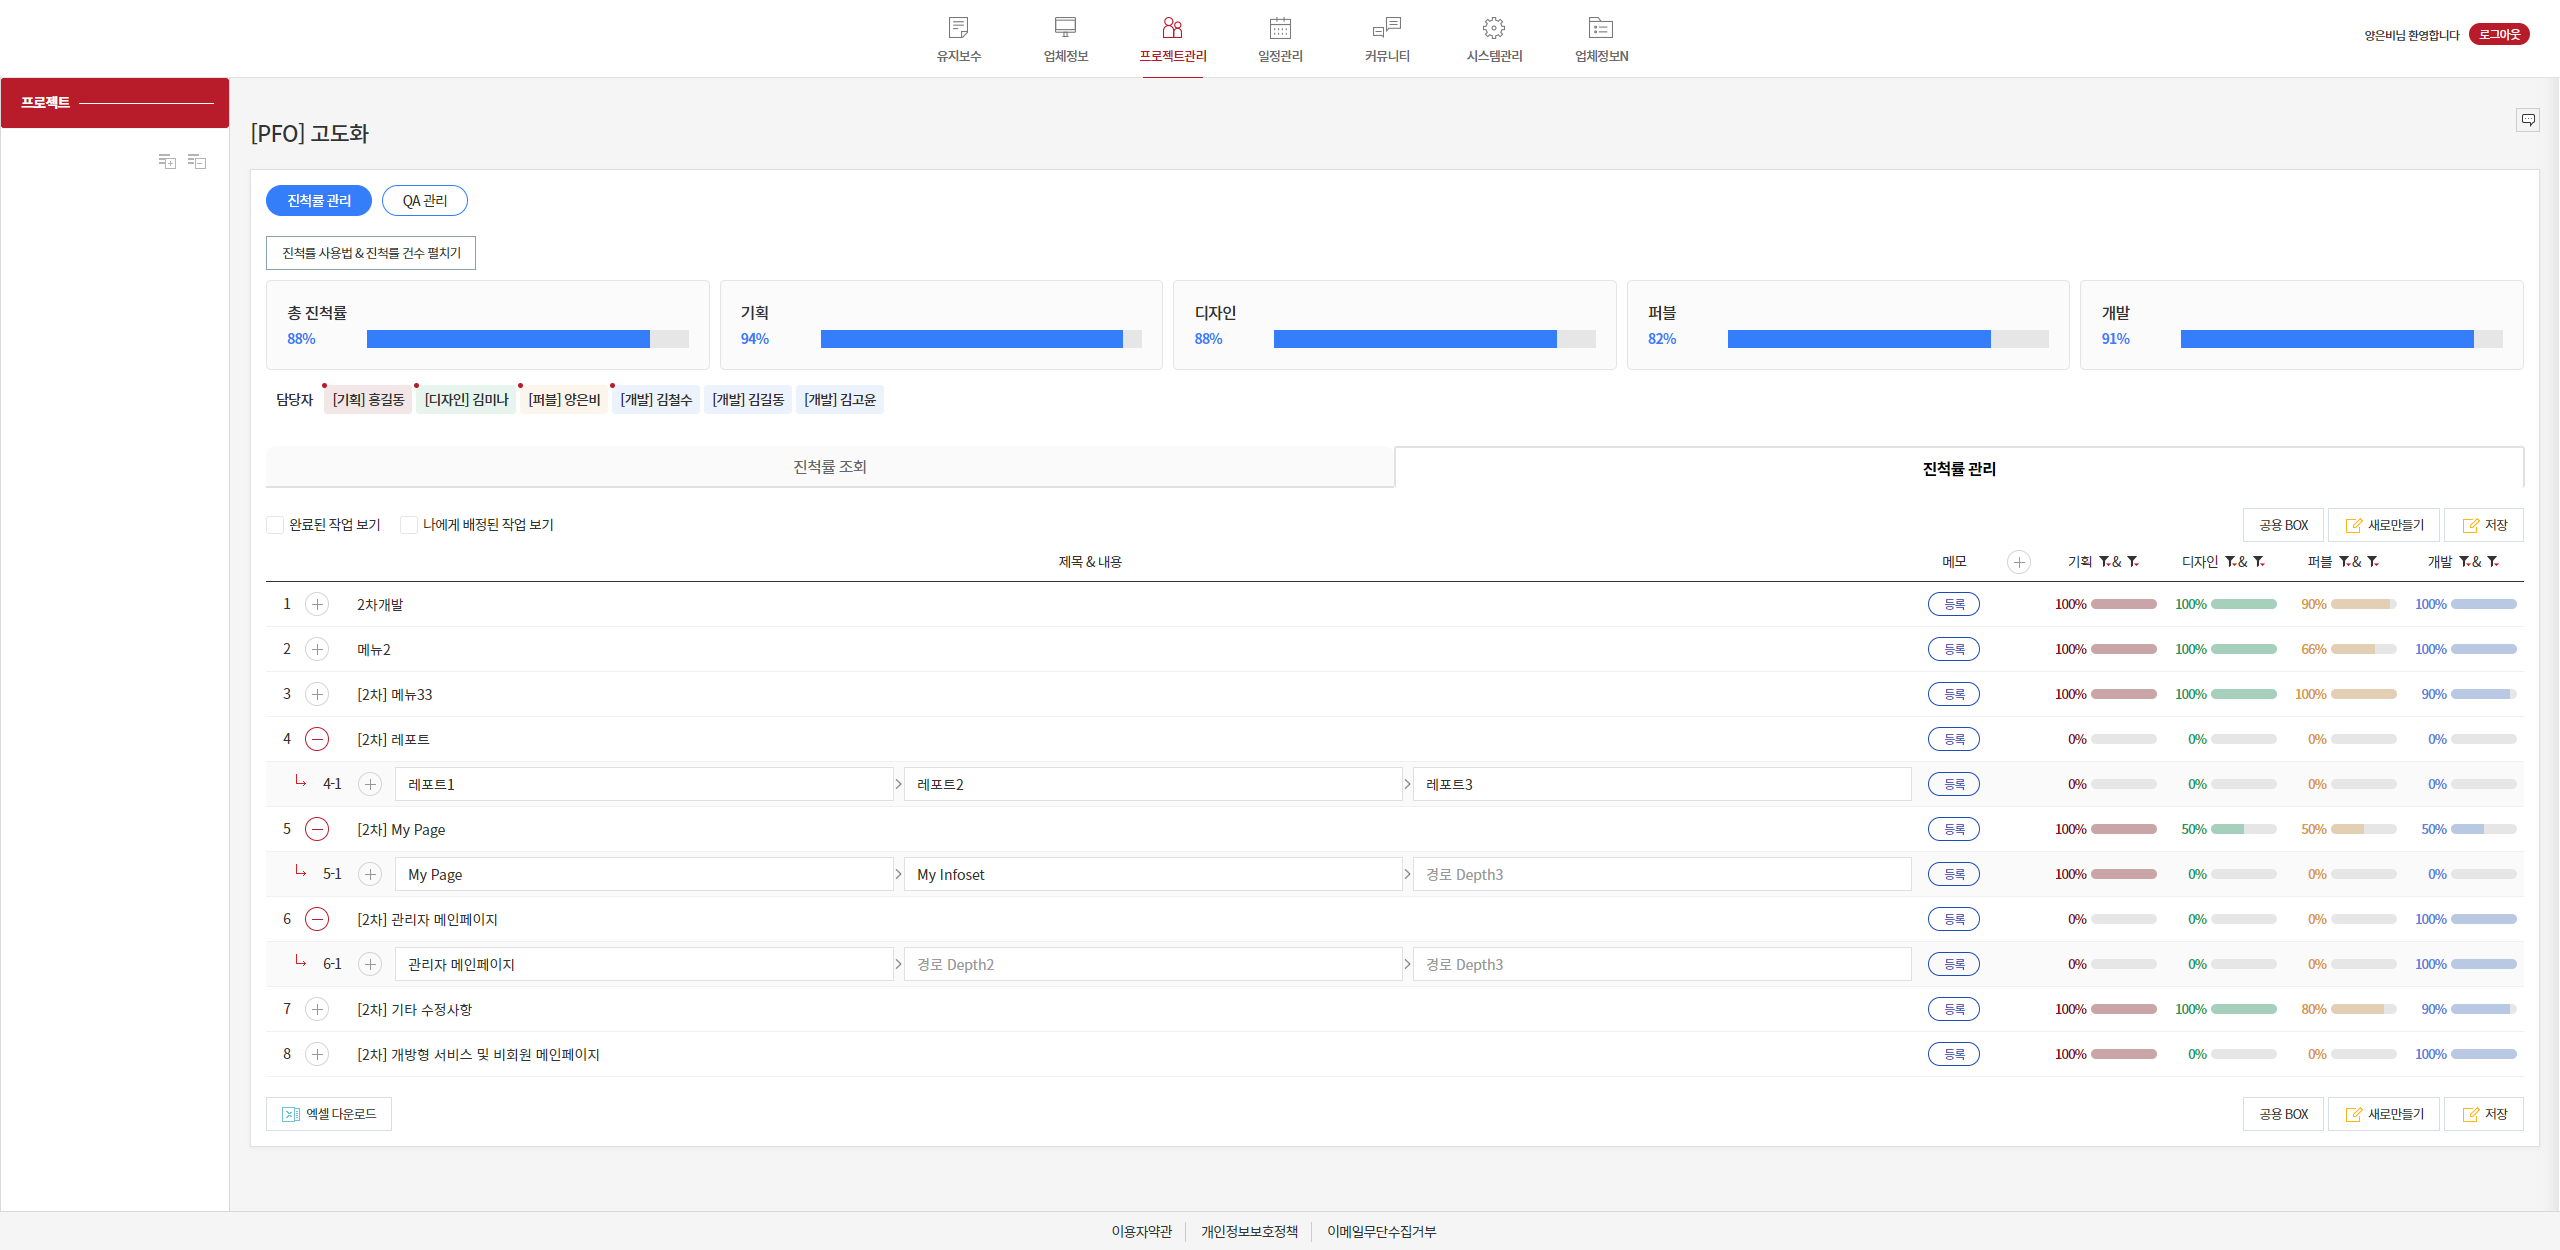The image size is (2560, 1250).
Task: Expand 진척률 사용법 & 진척률 건수 펼치기
Action: pyautogui.click(x=371, y=253)
